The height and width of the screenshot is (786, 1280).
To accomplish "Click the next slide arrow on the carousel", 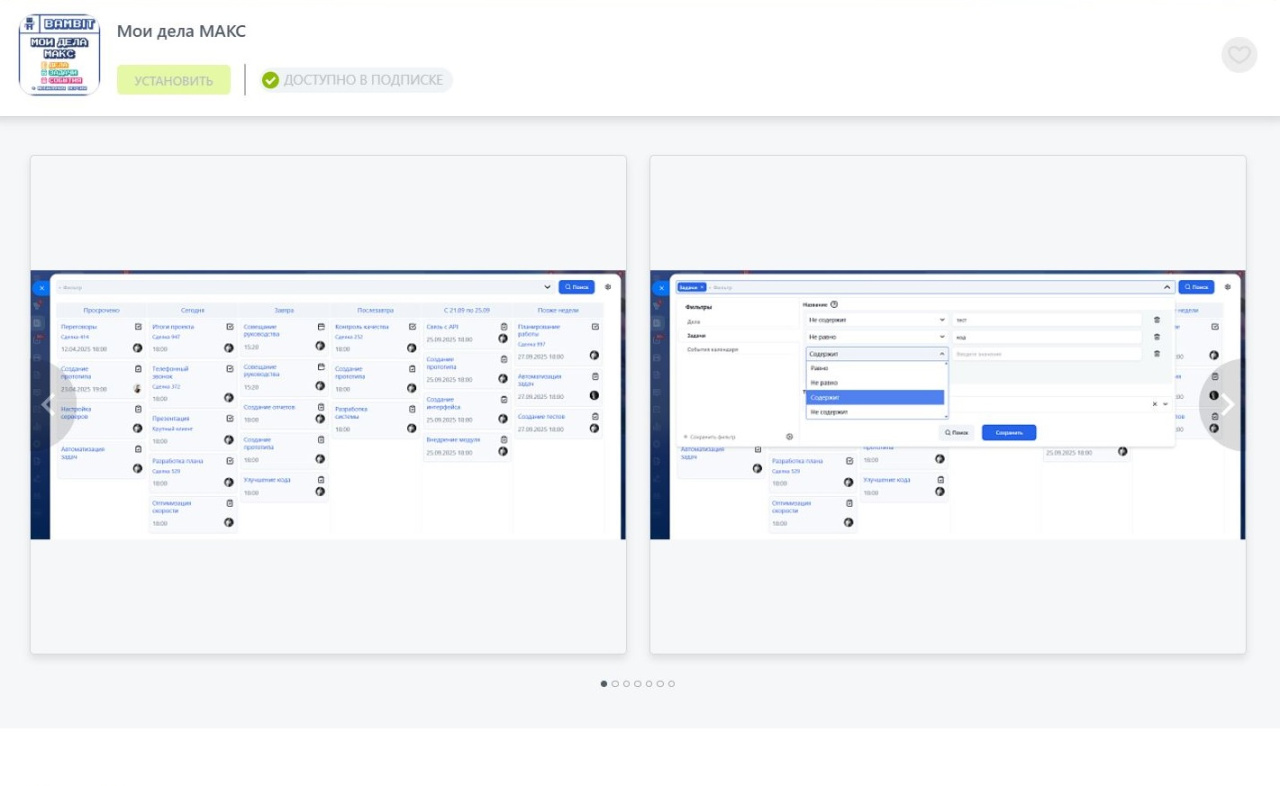I will pyautogui.click(x=1227, y=405).
